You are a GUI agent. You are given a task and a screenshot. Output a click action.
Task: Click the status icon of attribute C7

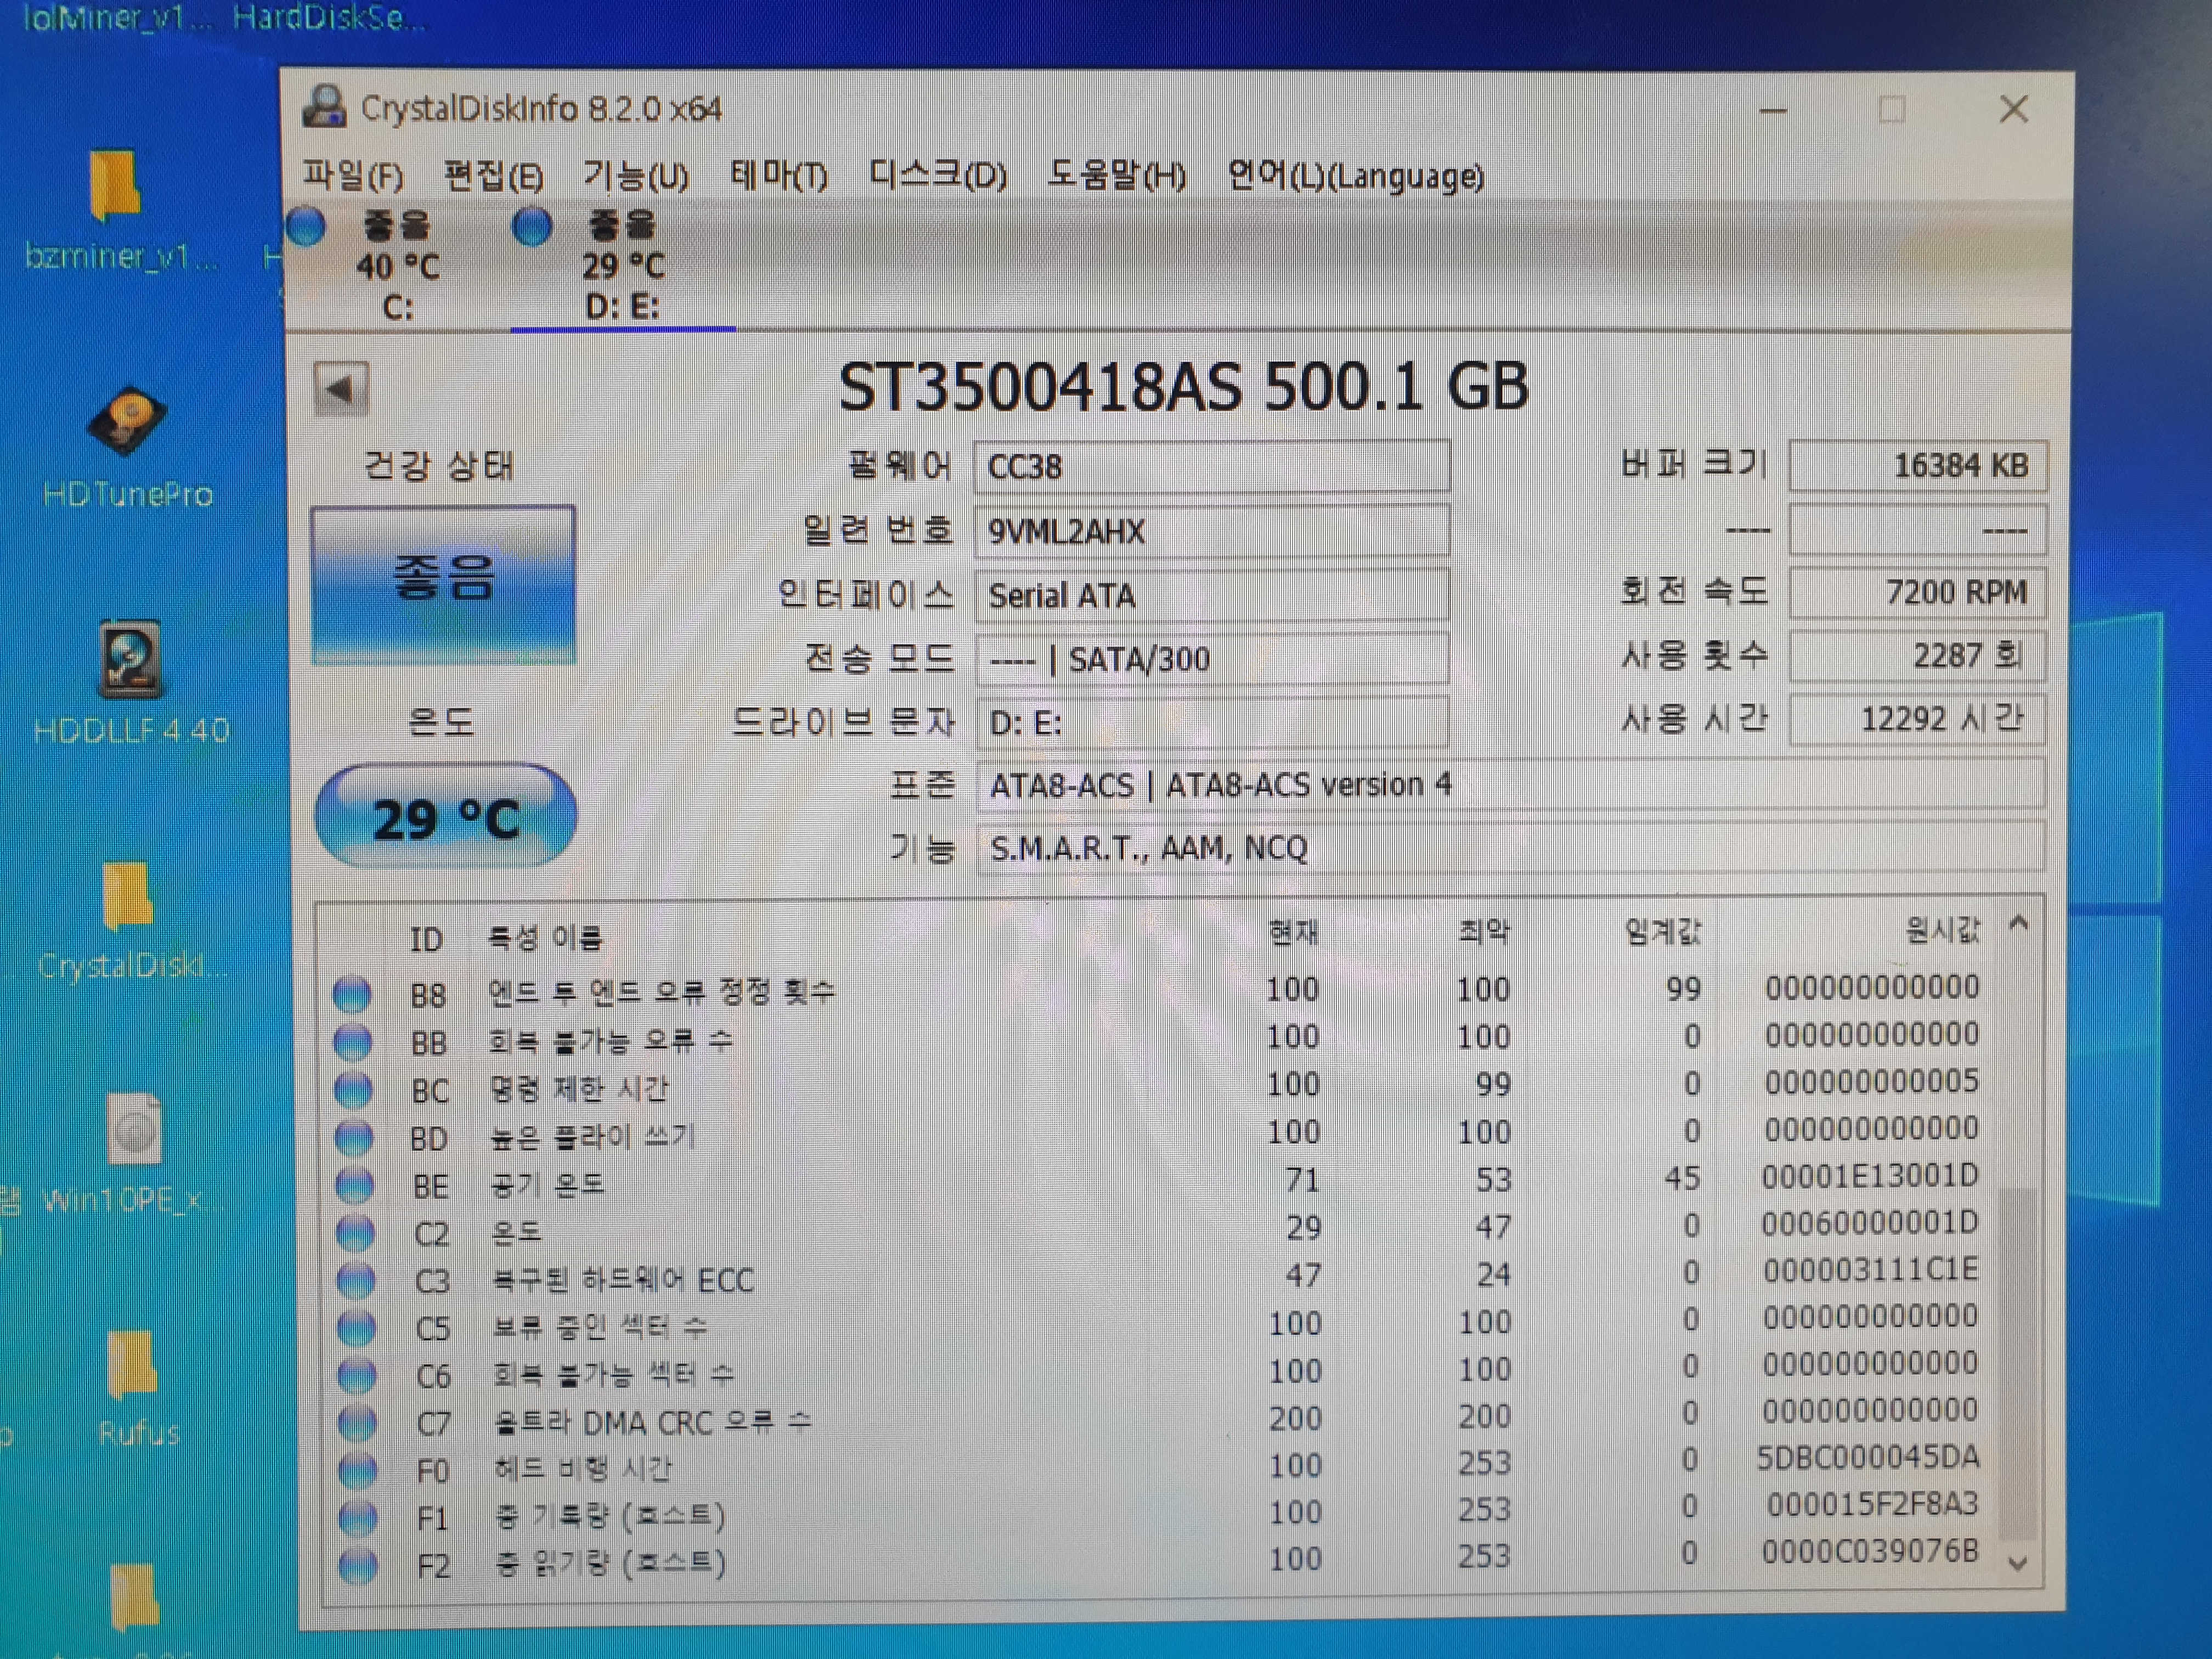coord(357,1423)
